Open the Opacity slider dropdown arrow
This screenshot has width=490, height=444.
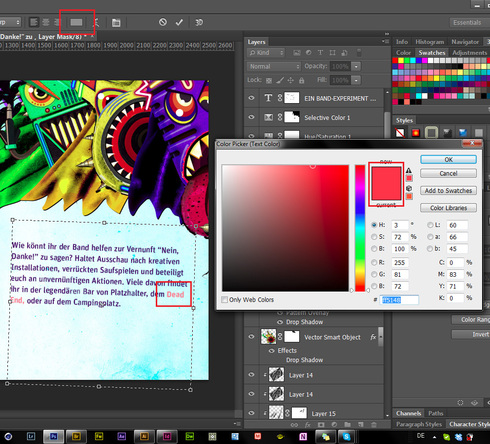pyautogui.click(x=356, y=66)
